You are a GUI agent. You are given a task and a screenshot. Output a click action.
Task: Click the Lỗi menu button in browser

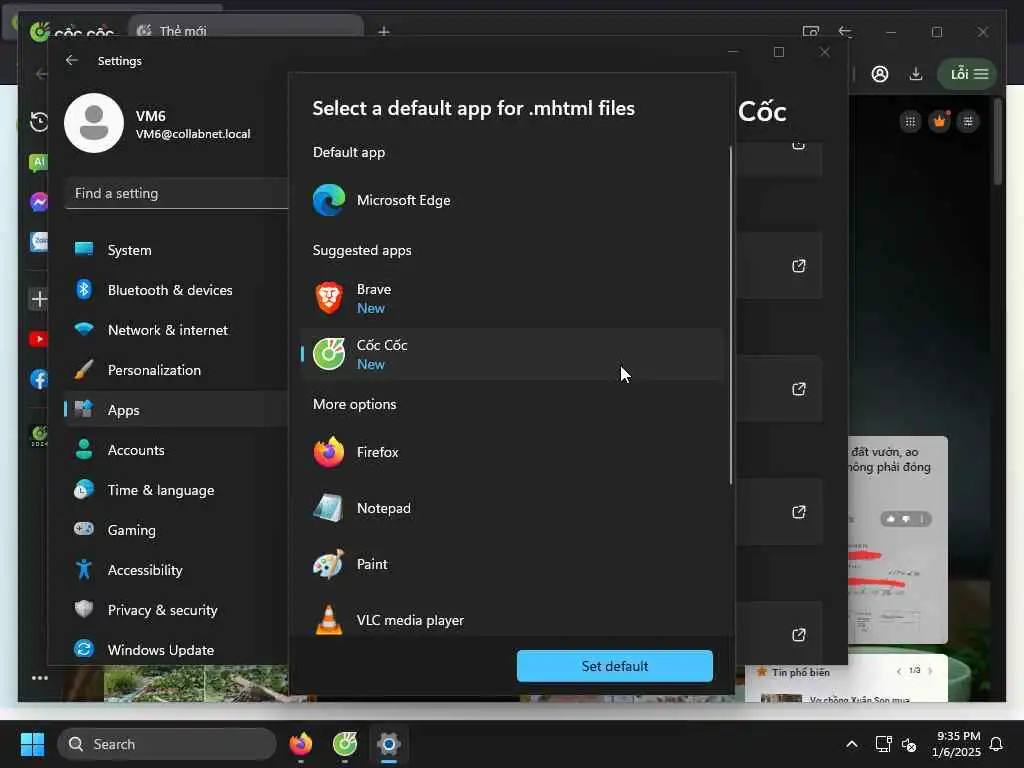968,74
